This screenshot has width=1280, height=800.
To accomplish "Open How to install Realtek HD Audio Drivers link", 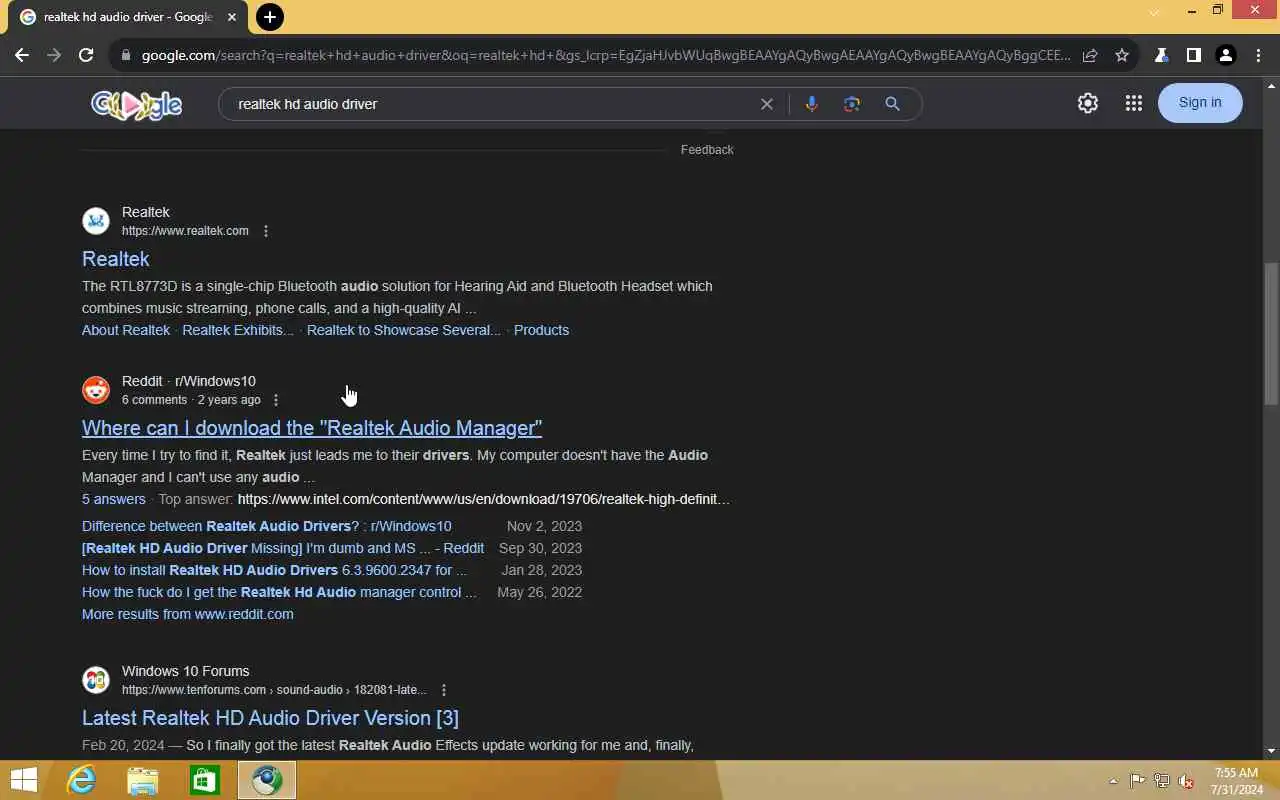I will pyautogui.click(x=275, y=570).
